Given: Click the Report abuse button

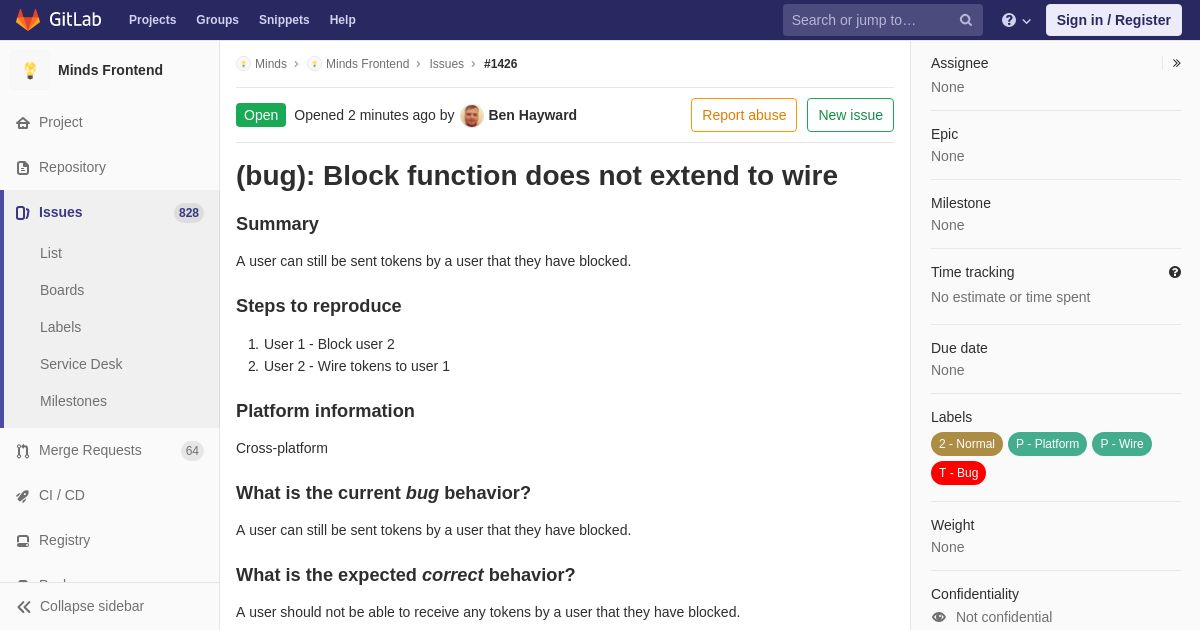Looking at the screenshot, I should click(x=744, y=115).
